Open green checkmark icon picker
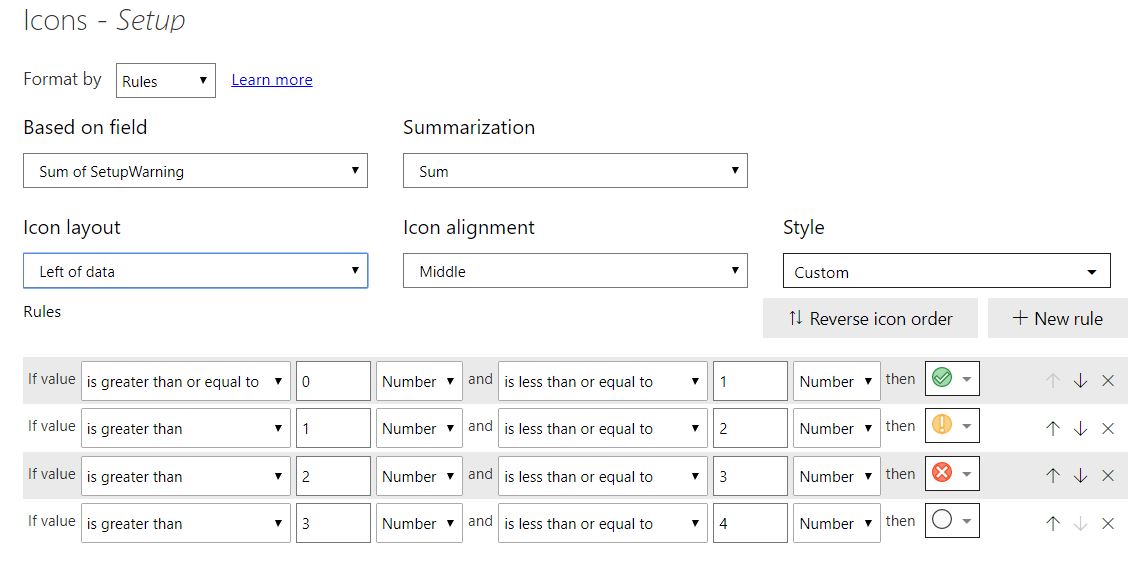1148x564 pixels. click(x=952, y=379)
